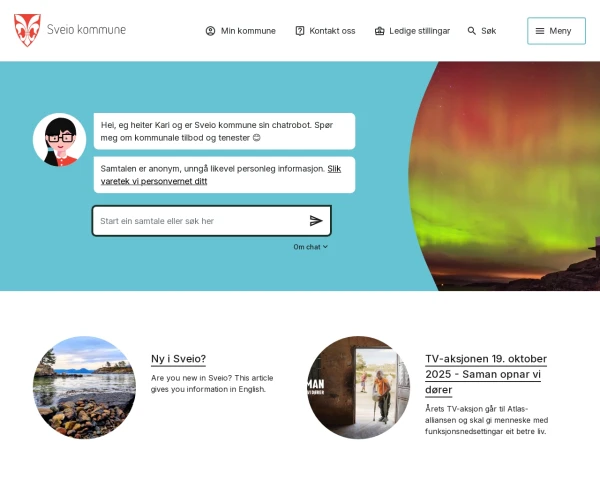Click the Sveio kommune coat of arms logo
Image resolution: width=600 pixels, height=480 pixels.
click(27, 30)
